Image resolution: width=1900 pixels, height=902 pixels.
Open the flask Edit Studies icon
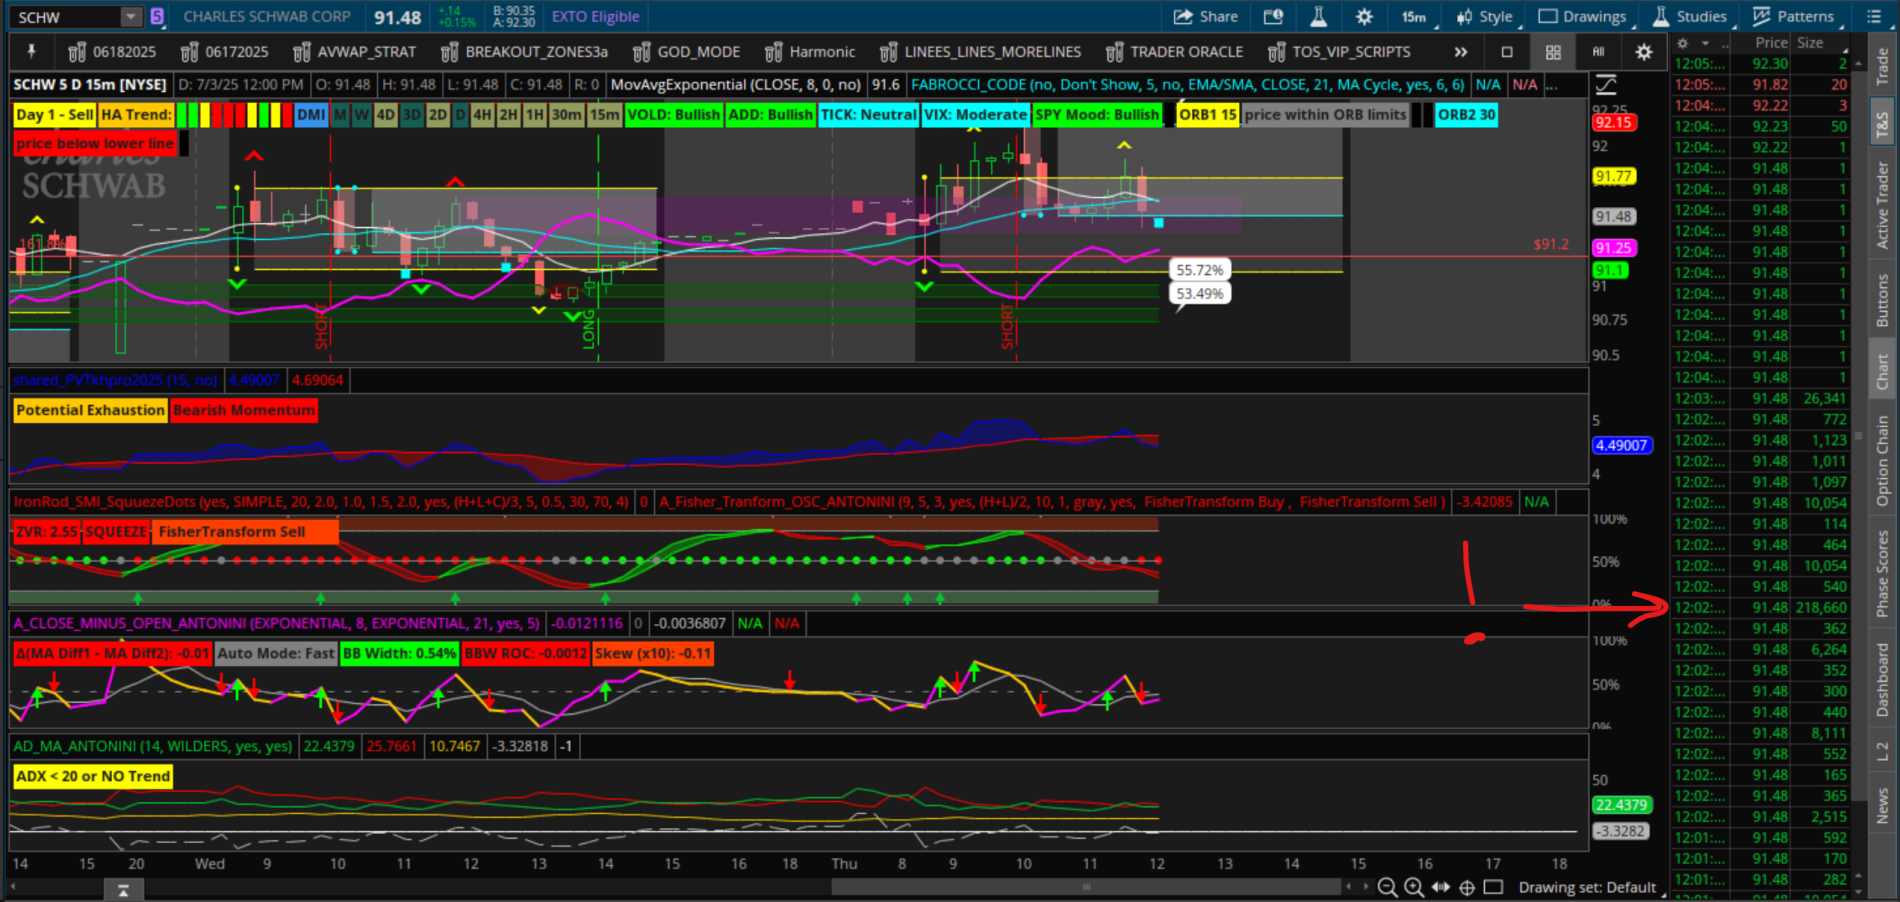[x=1318, y=16]
